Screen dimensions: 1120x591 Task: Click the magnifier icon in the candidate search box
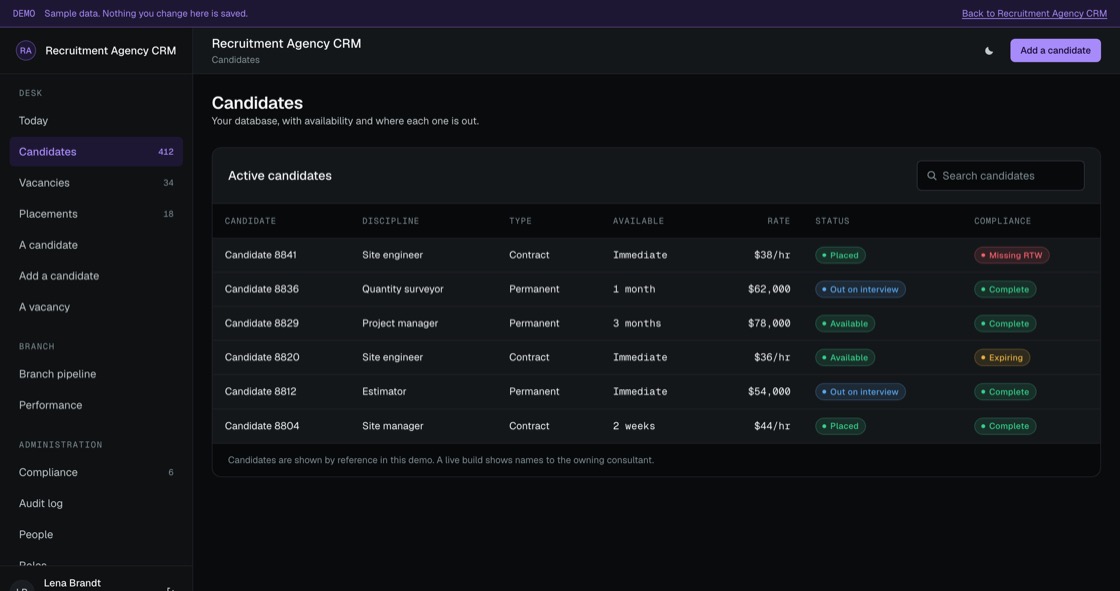[931, 176]
